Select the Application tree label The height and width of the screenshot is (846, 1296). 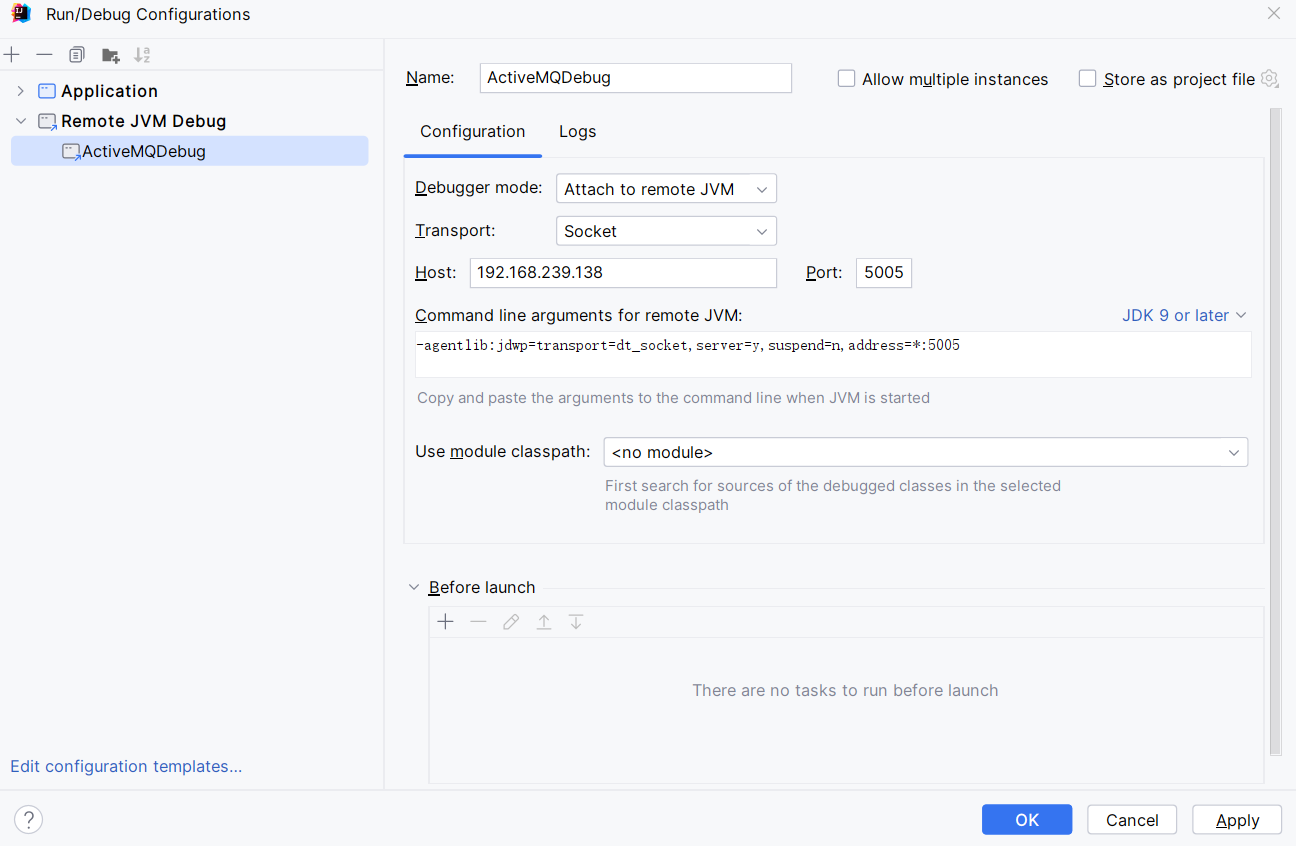coord(109,91)
